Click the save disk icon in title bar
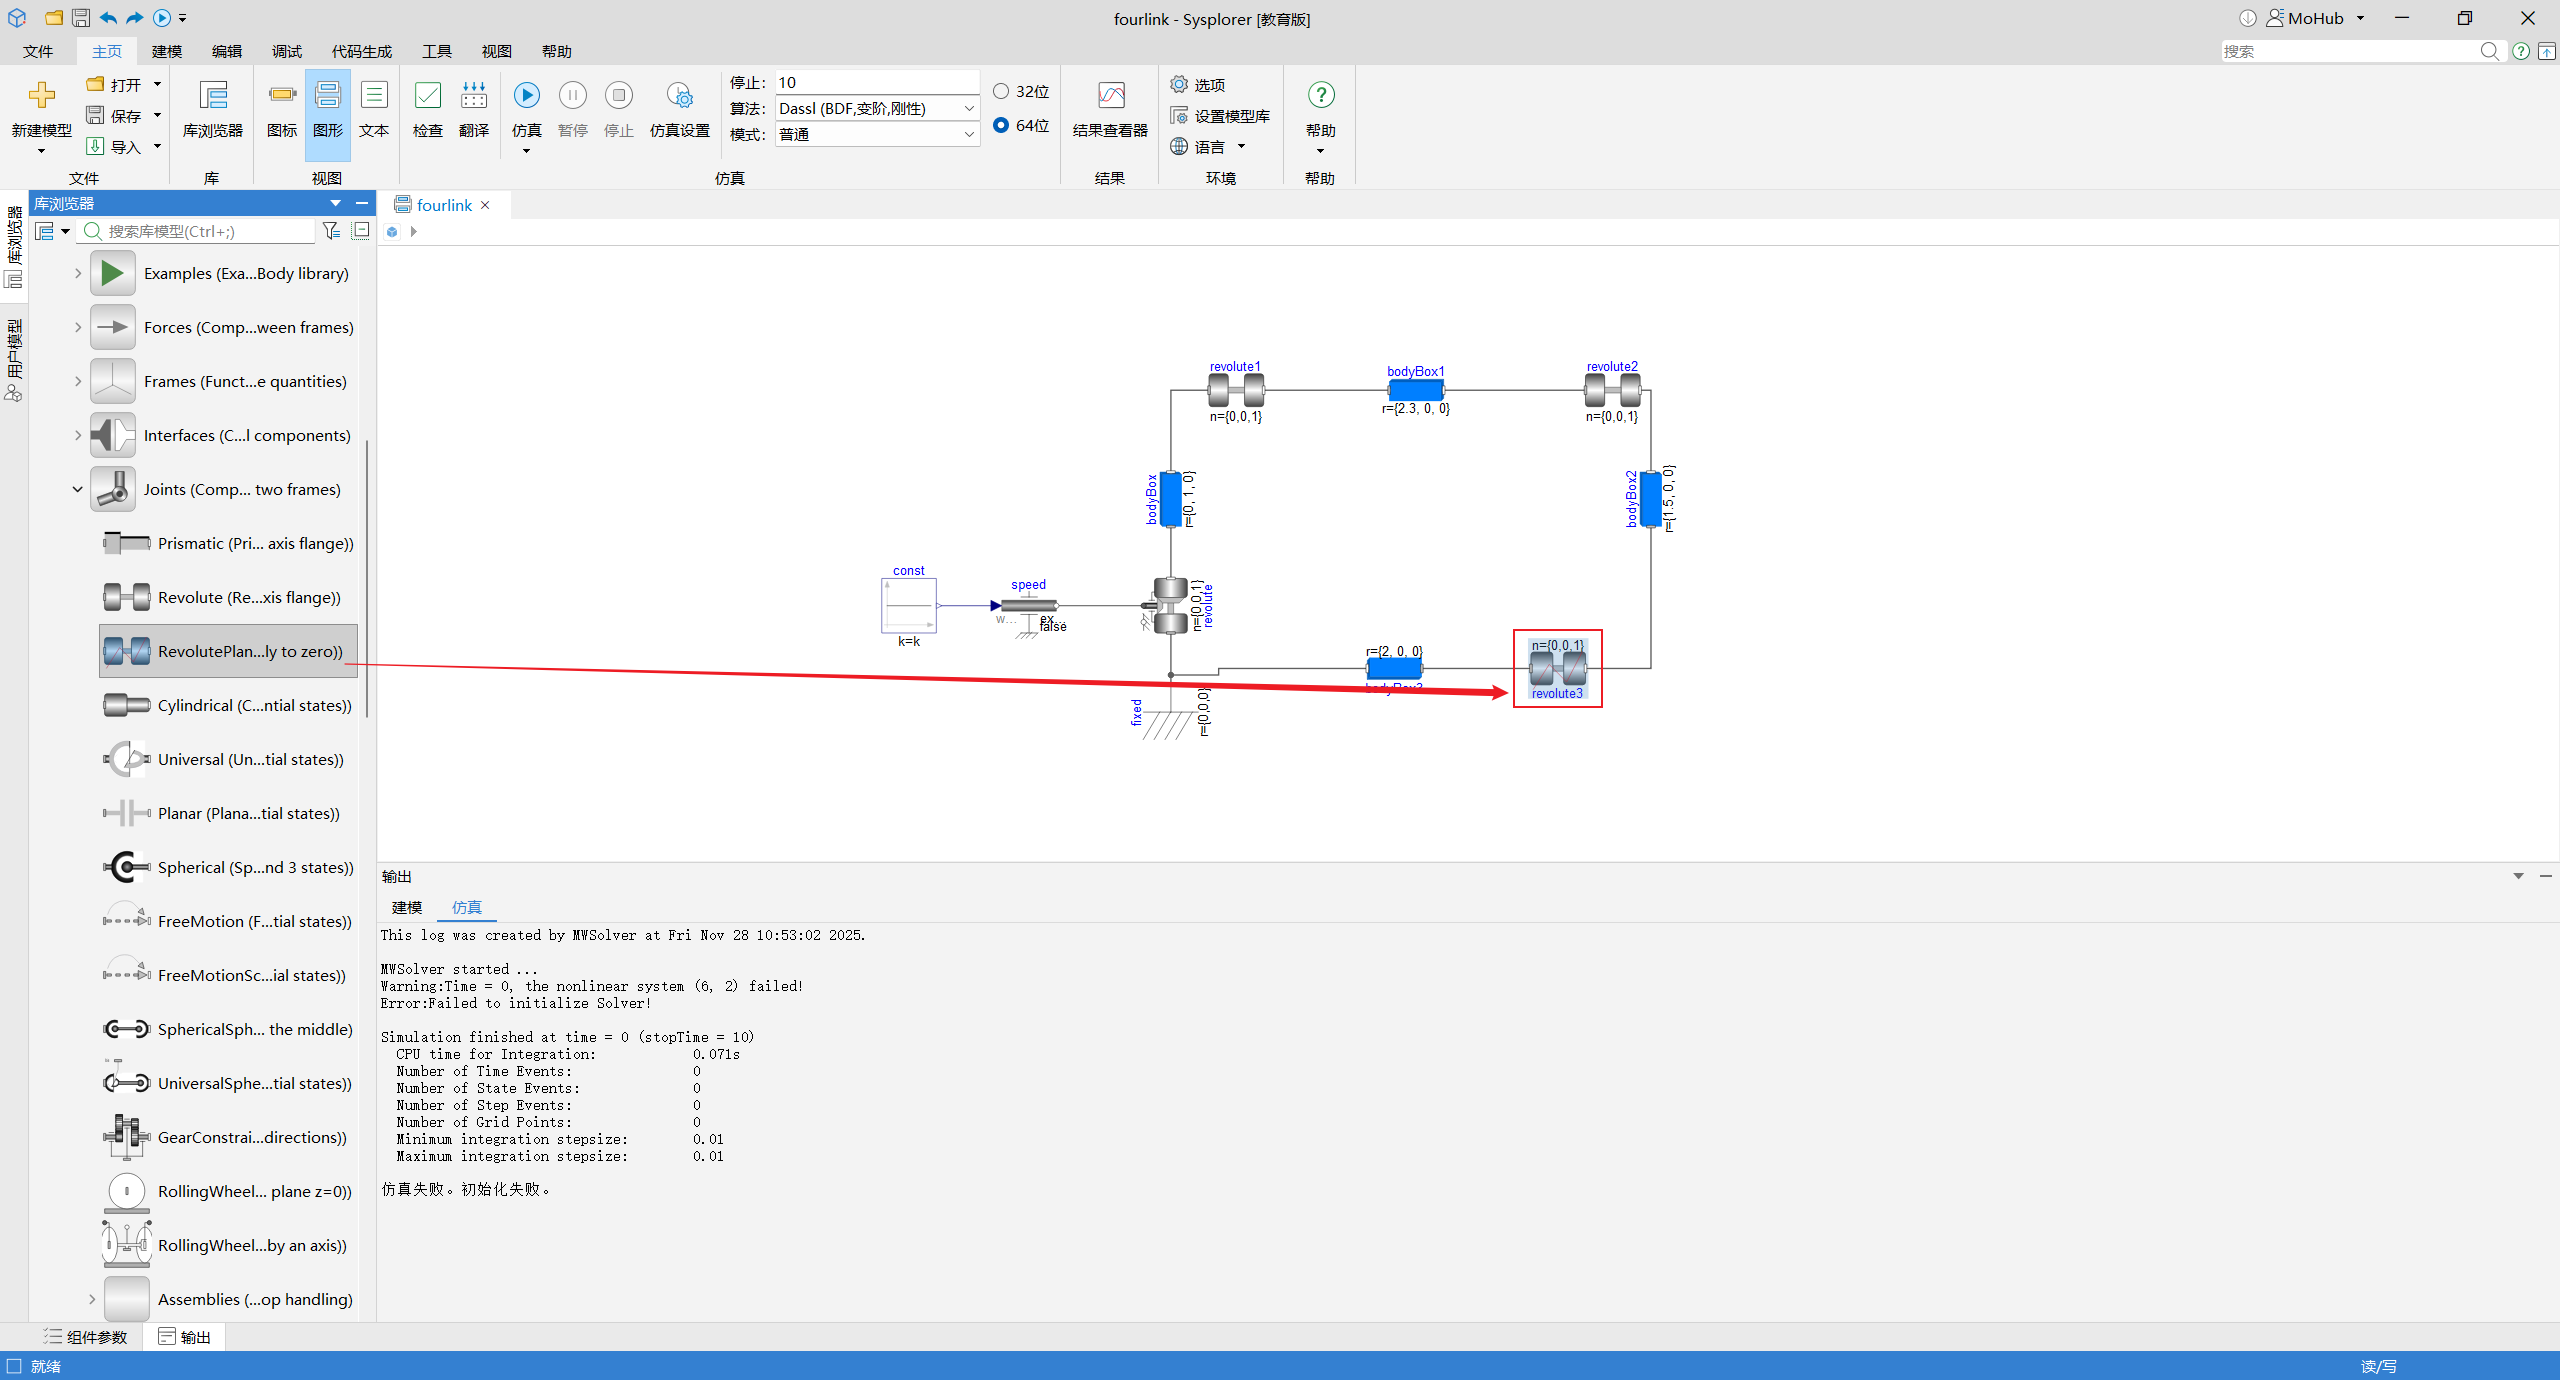2560x1380 pixels. (81, 18)
